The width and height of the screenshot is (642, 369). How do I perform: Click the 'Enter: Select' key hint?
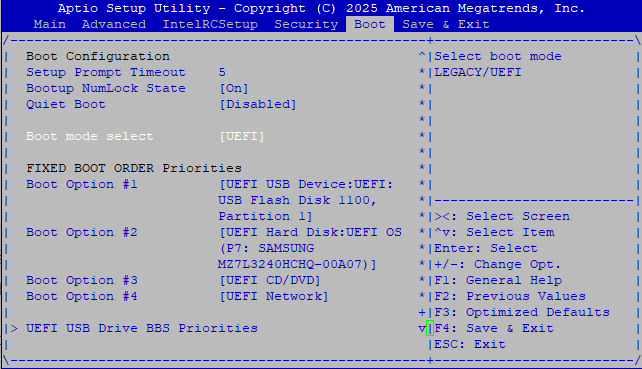pos(486,248)
